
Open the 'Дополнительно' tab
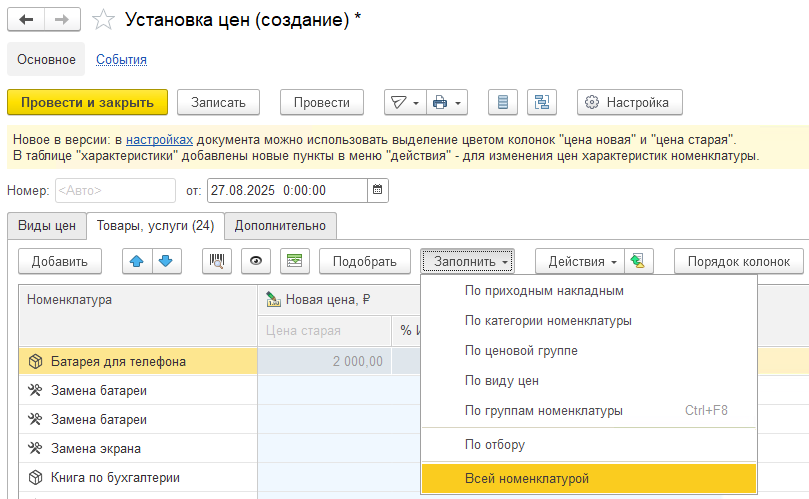pyautogui.click(x=280, y=225)
